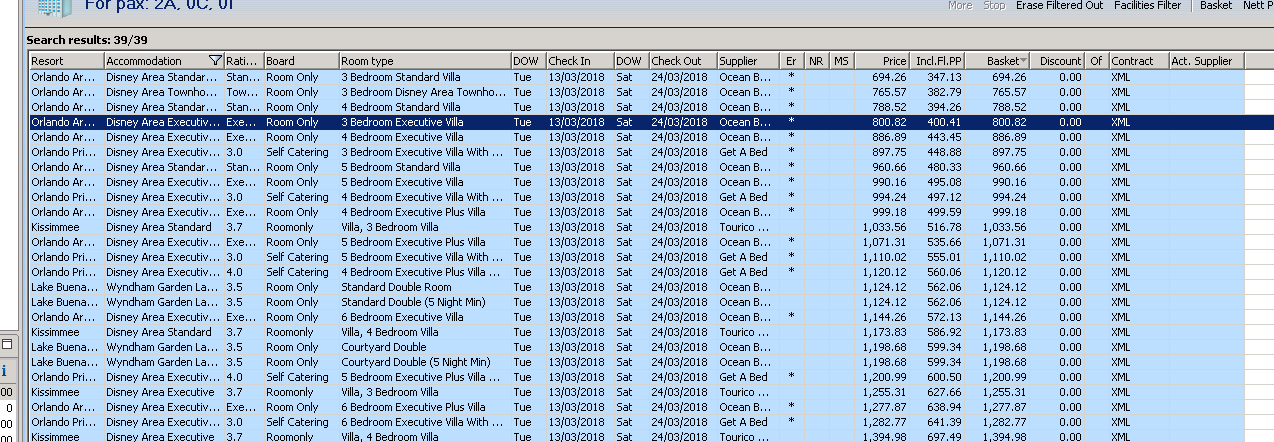
Task: Sort by the Board column header
Action: click(301, 62)
